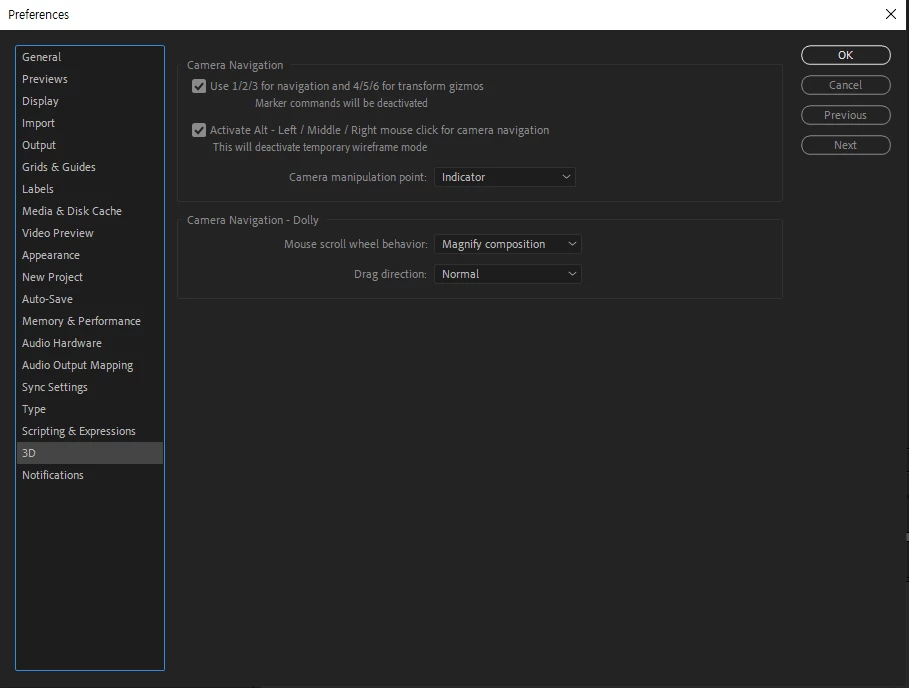909x688 pixels.
Task: Go to Next preferences page
Action: [845, 145]
